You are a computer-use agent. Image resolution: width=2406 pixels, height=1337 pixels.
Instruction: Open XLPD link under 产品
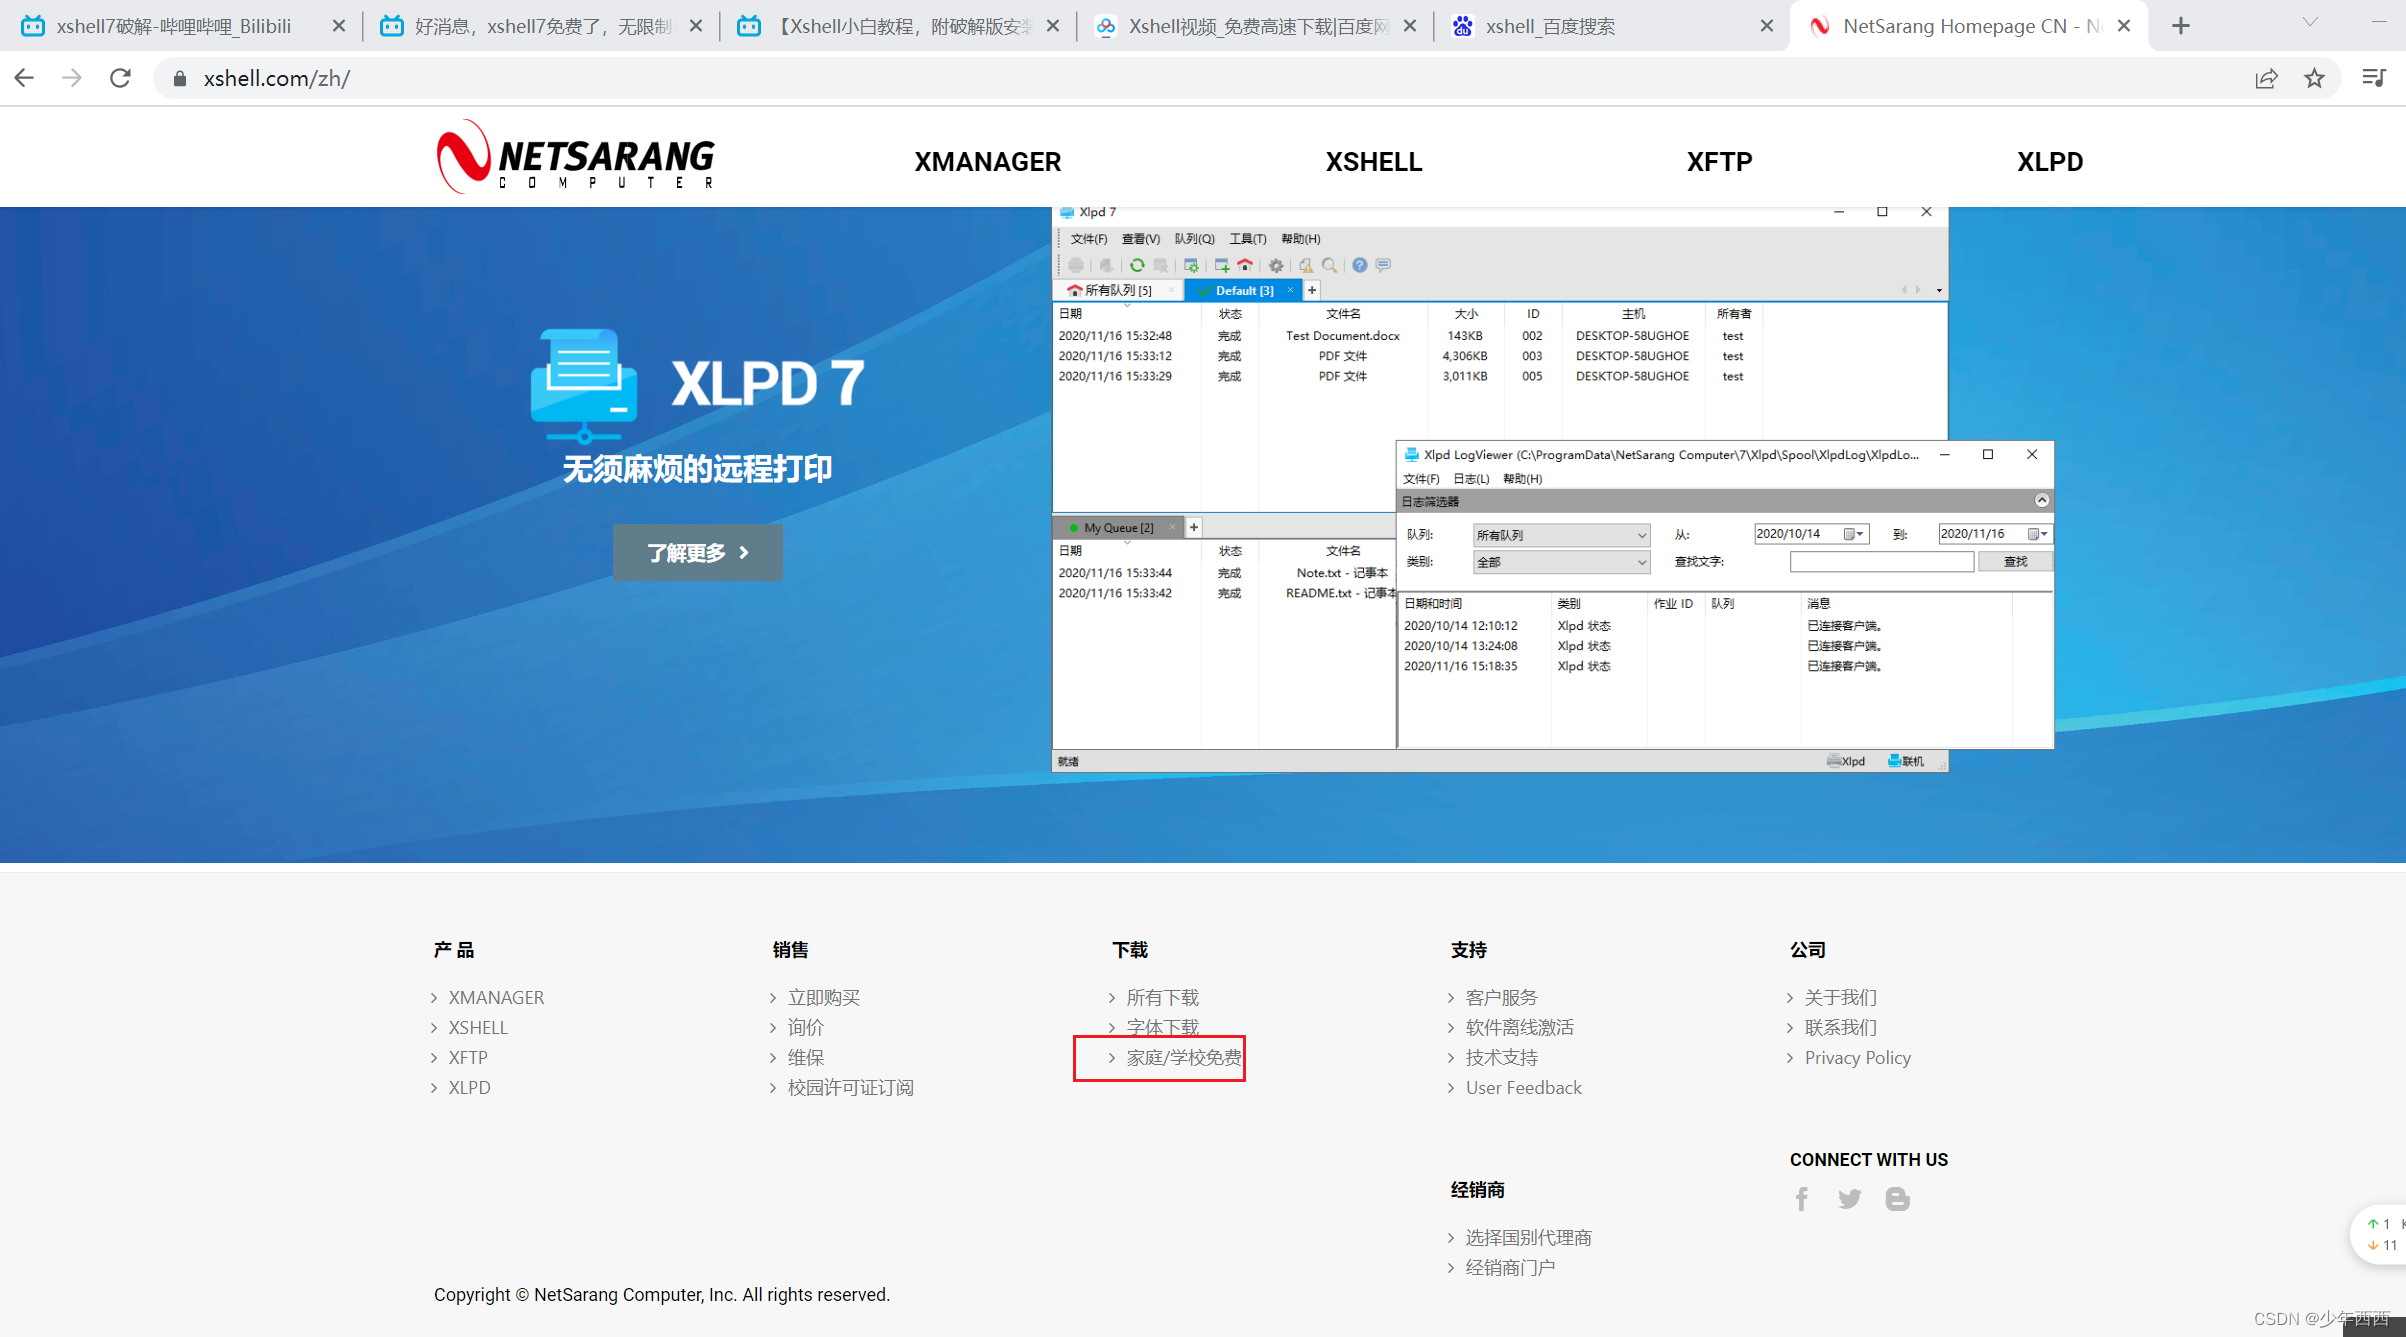pyautogui.click(x=469, y=1087)
